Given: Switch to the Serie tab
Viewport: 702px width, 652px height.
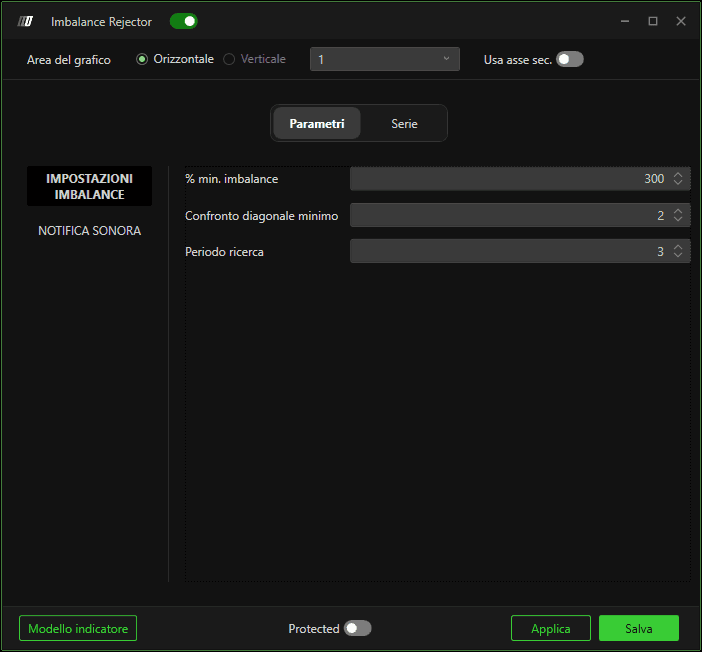Looking at the screenshot, I should (404, 124).
